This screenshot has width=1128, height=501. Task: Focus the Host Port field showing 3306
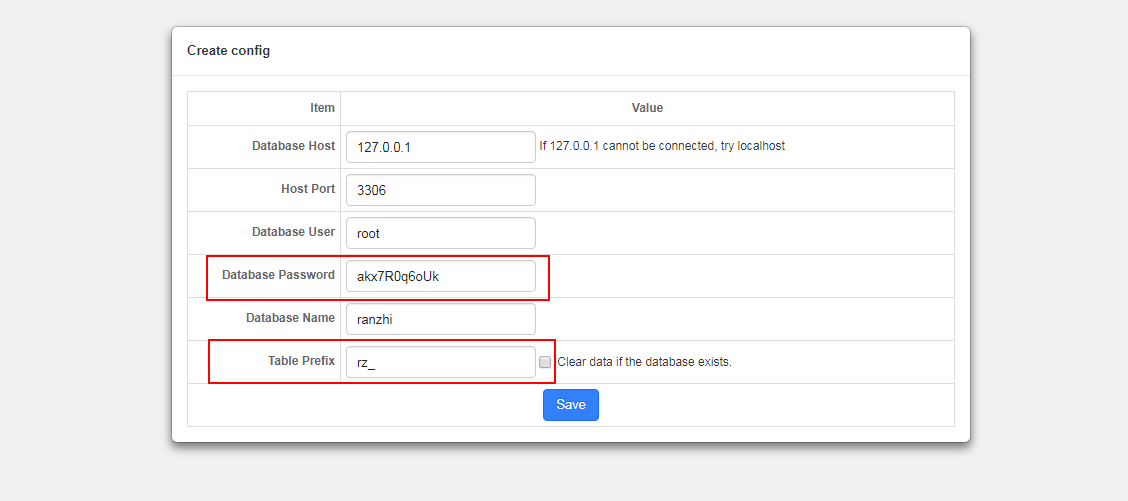(440, 190)
